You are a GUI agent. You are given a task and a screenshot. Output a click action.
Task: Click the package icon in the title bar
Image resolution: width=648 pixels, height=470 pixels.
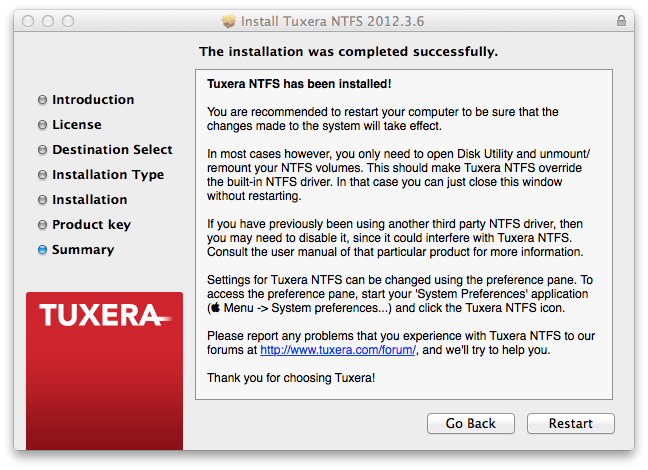pyautogui.click(x=229, y=20)
